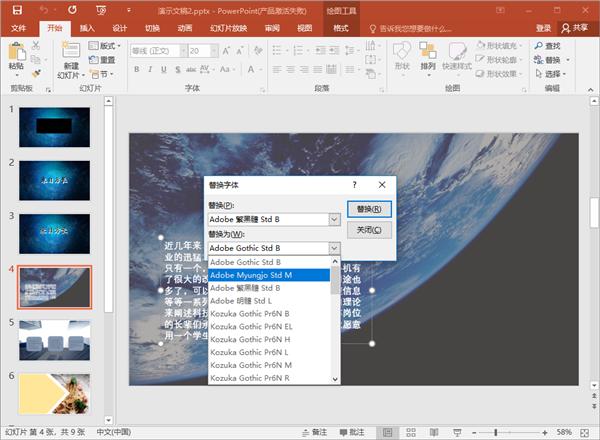The height and width of the screenshot is (440, 600).
Task: Select slide 2 thumbnail
Action: (x=55, y=181)
